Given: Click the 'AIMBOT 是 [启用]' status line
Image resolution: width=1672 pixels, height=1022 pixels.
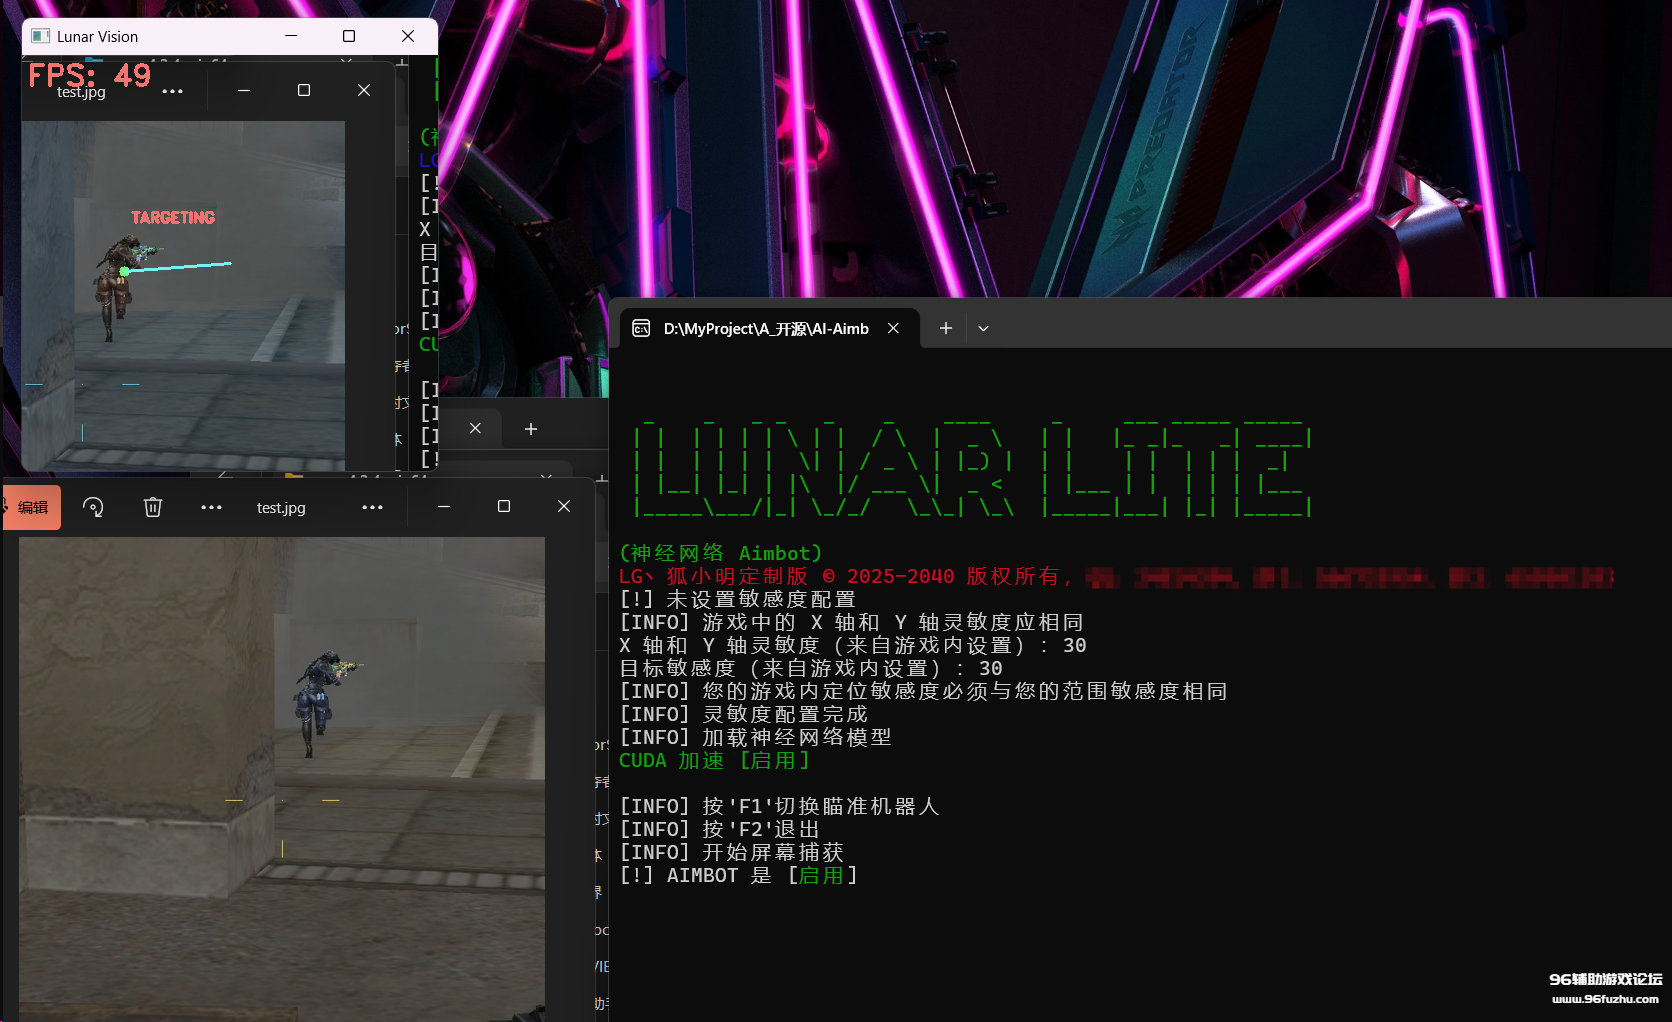Looking at the screenshot, I should pyautogui.click(x=739, y=875).
